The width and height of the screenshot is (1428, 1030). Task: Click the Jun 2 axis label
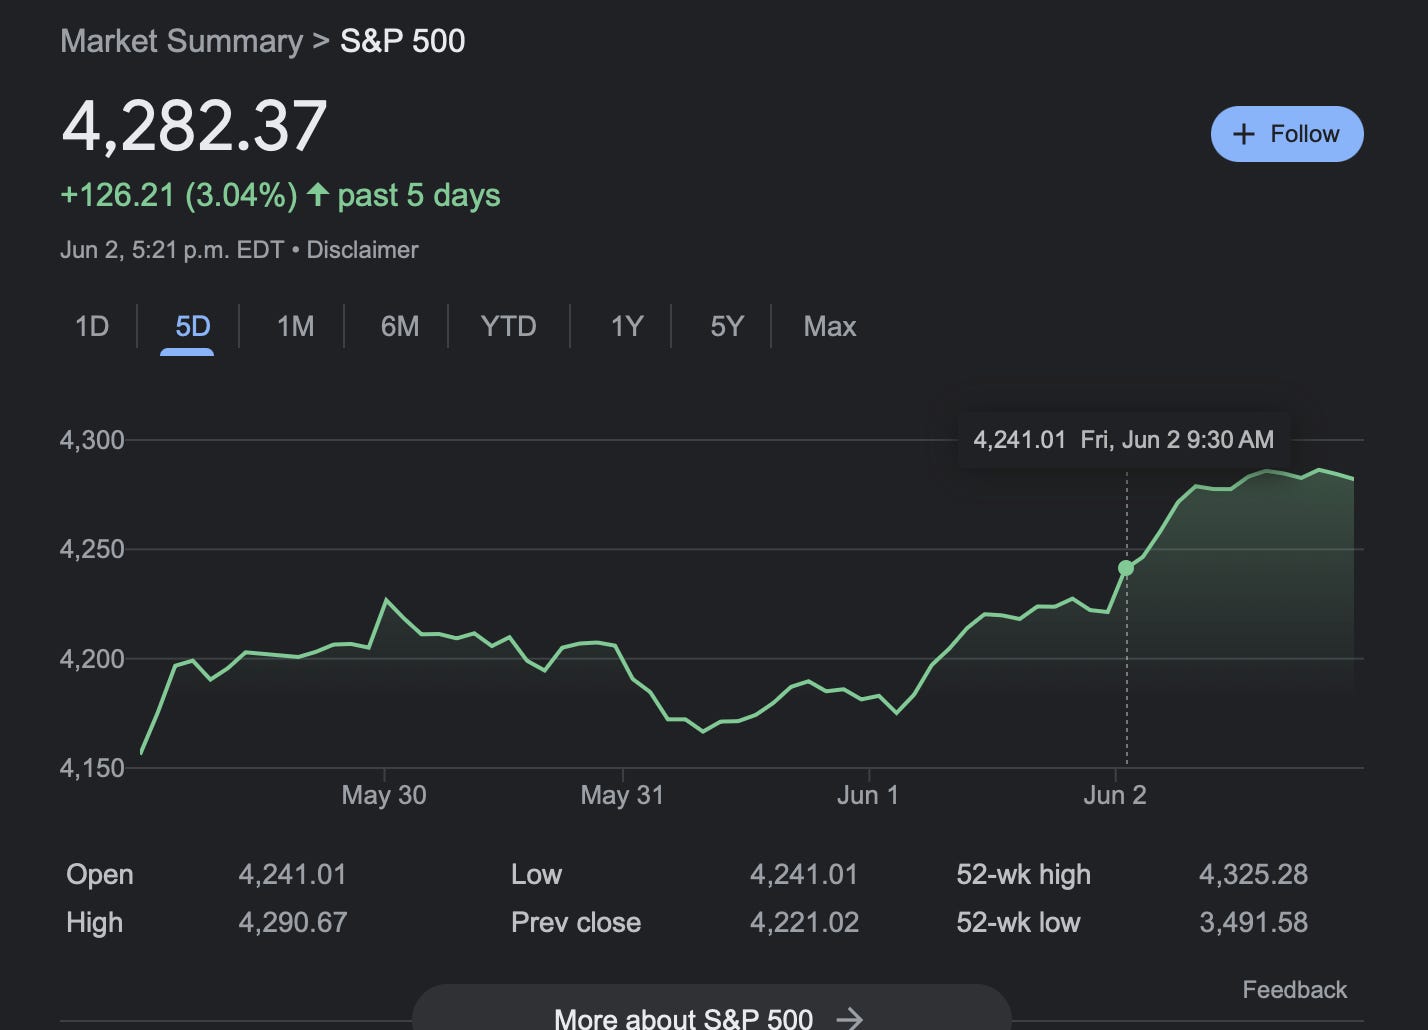click(x=1115, y=795)
